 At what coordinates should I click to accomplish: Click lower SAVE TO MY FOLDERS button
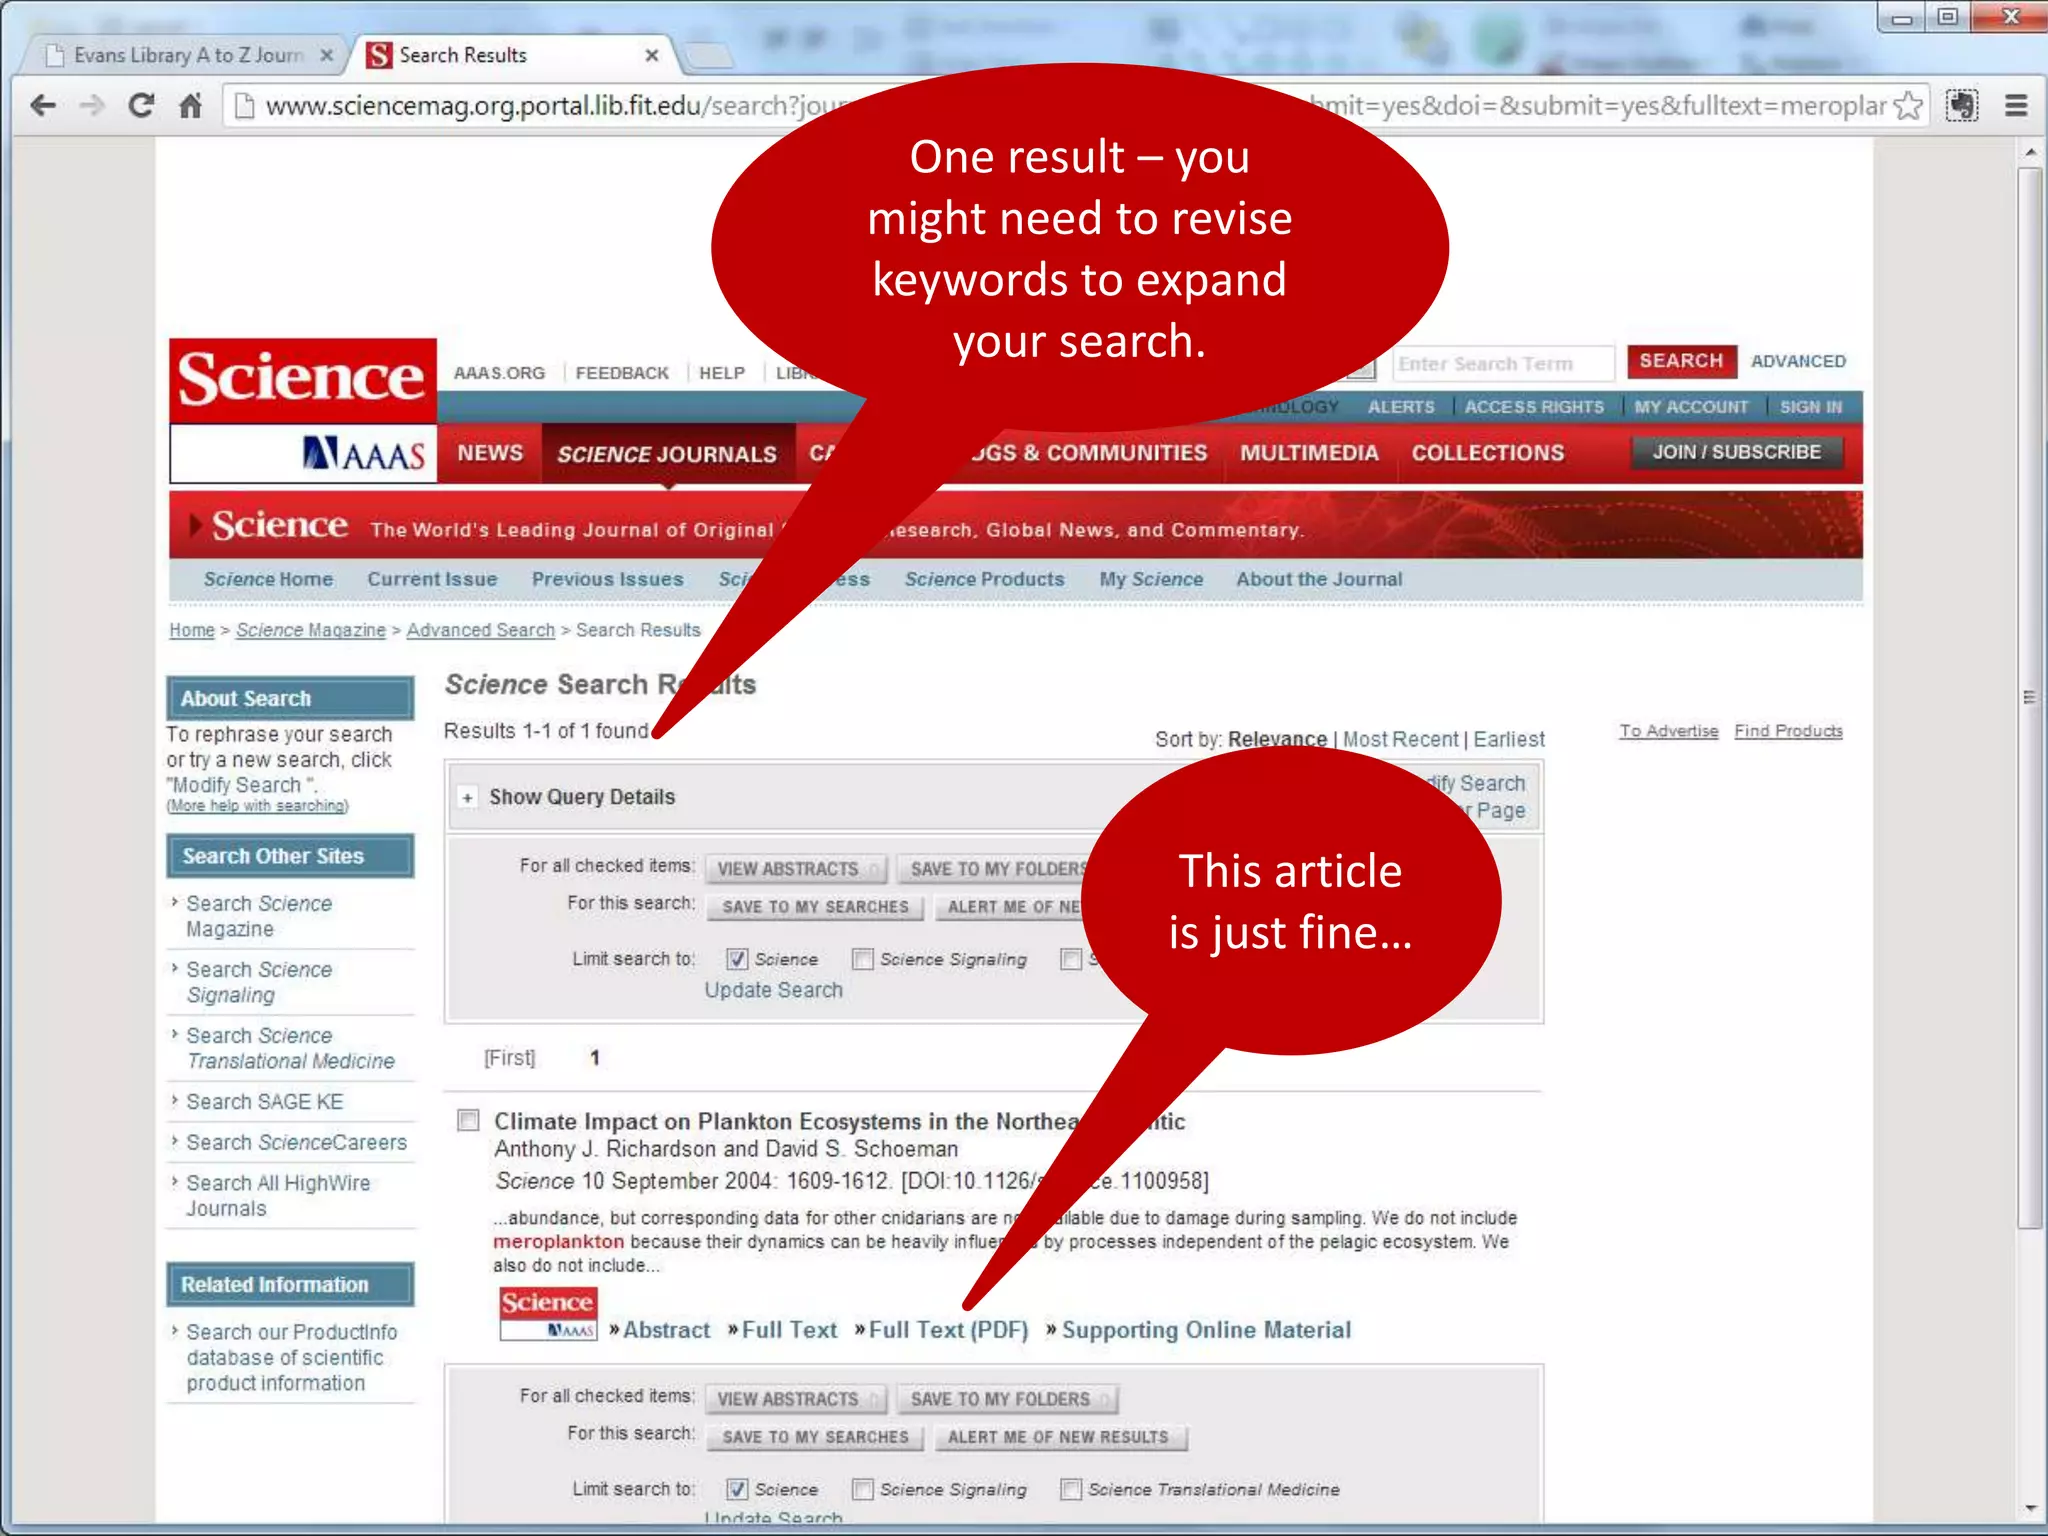click(x=1008, y=1399)
